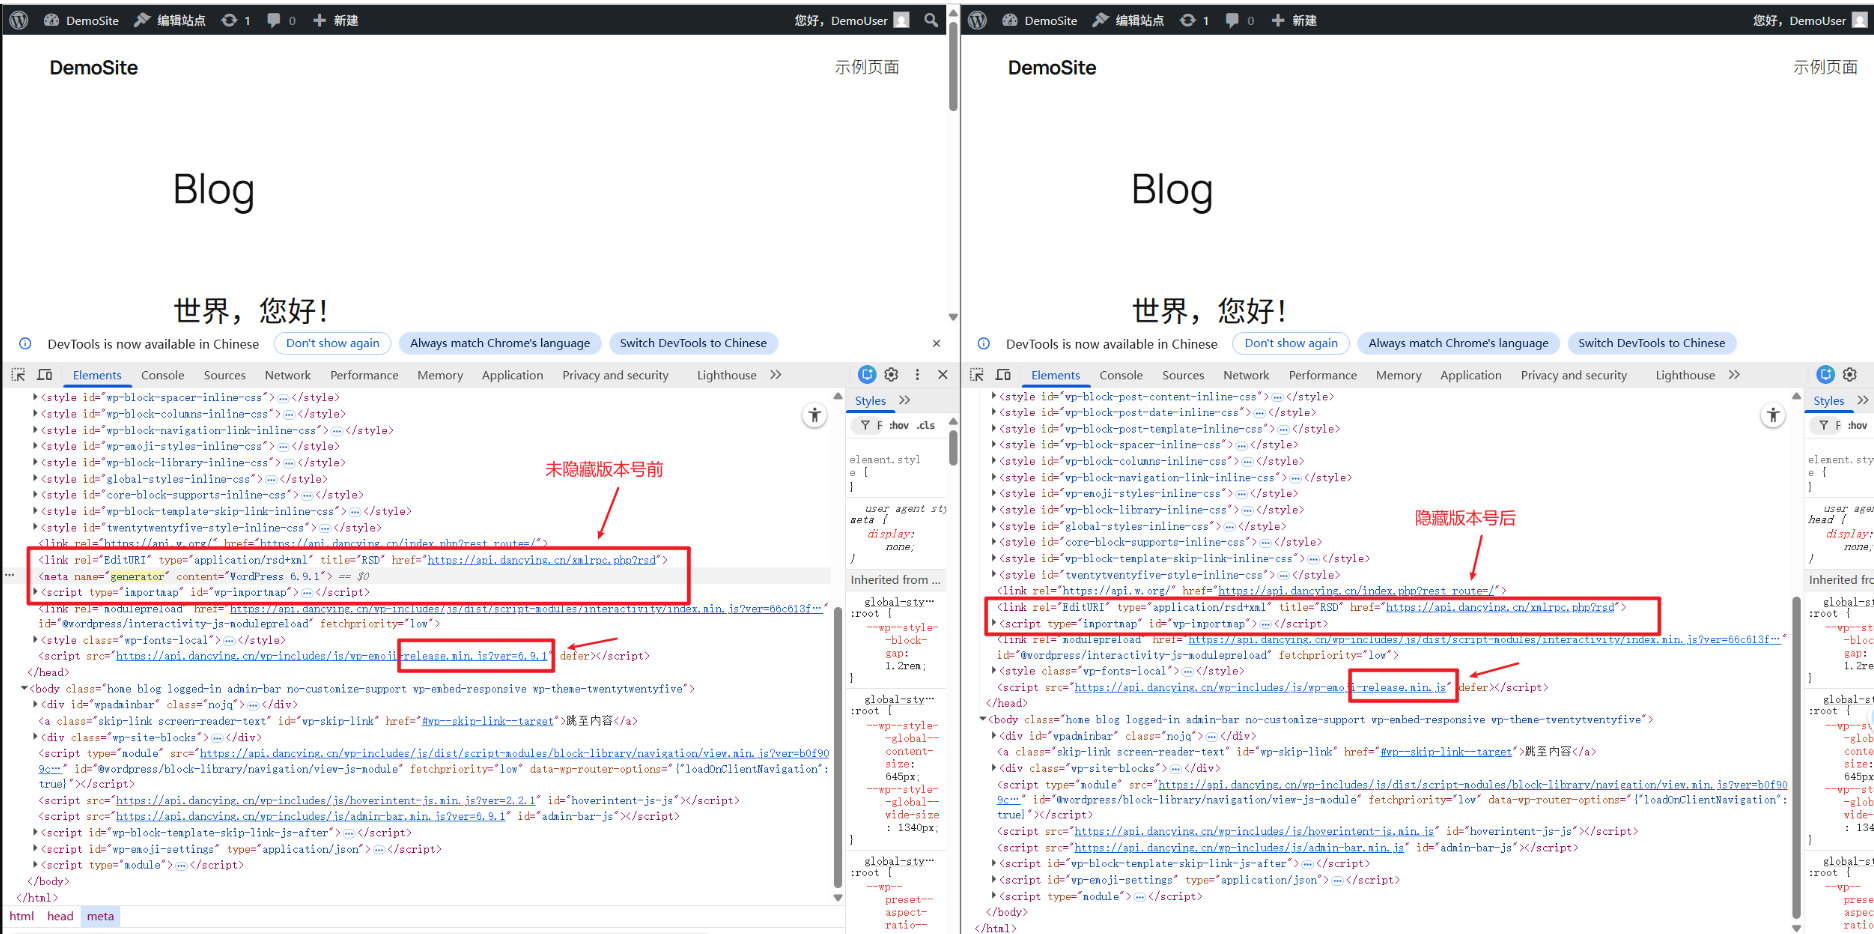Expand wp-importmap script node in right DevTools
Screen dimensions: 1874x934
pos(993,623)
